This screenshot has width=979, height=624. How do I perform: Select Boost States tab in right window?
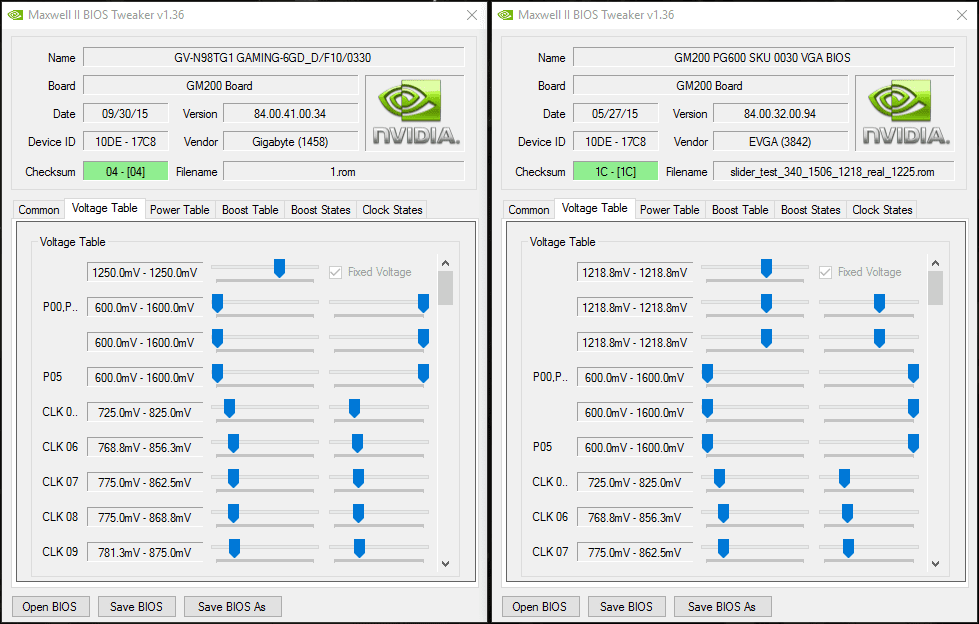(810, 210)
